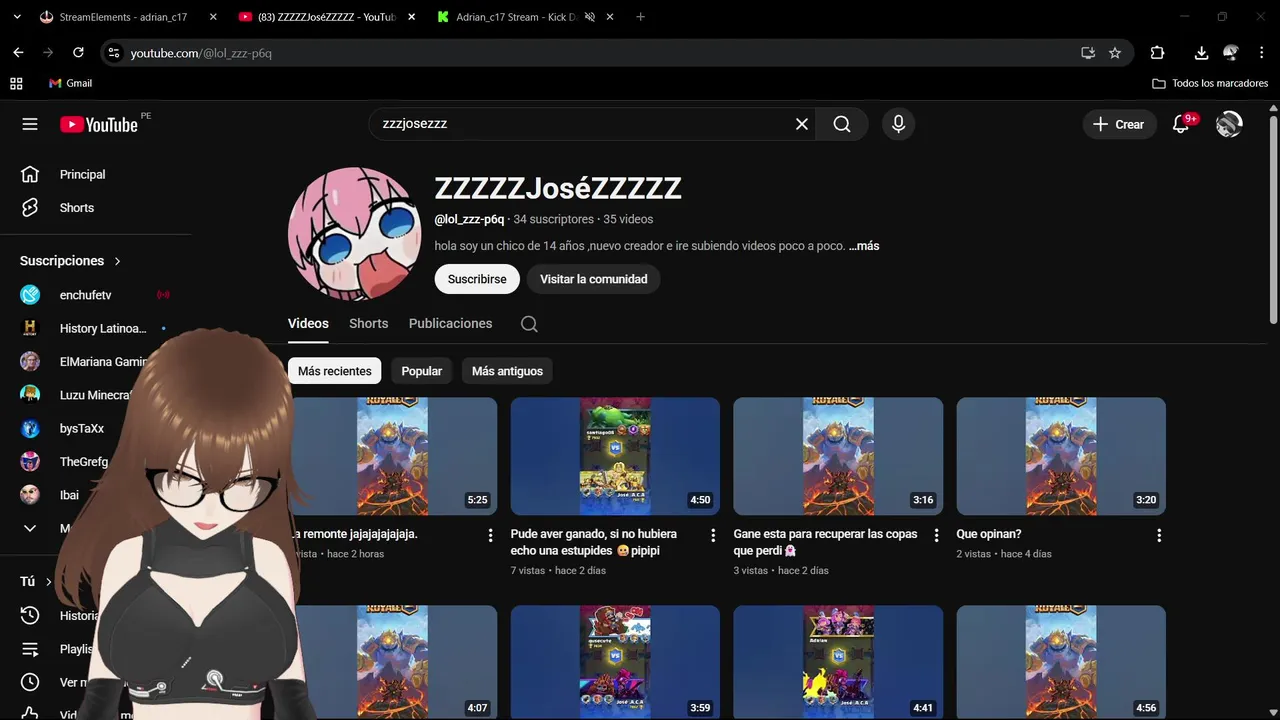Open browser downloads icon
Screen dimensions: 1280x720
(1201, 53)
